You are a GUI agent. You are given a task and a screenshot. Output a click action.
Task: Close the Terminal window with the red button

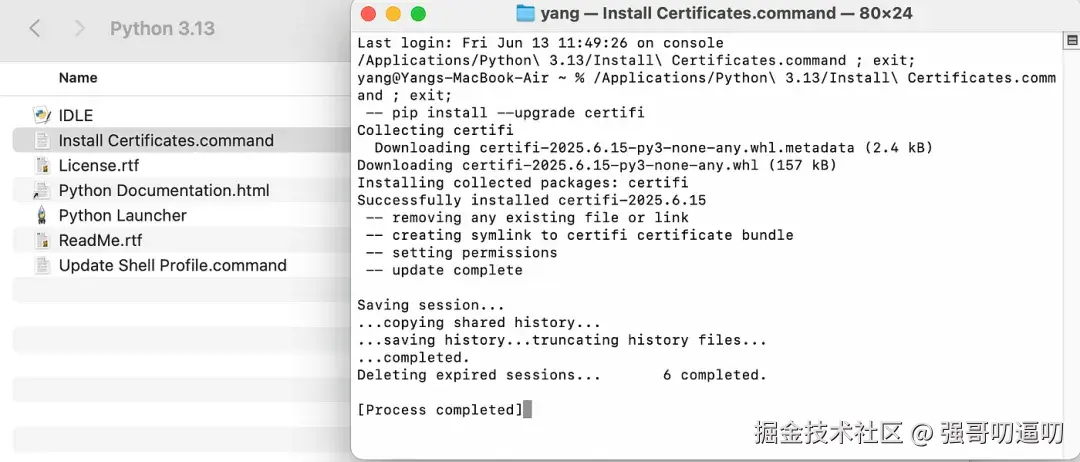click(368, 13)
